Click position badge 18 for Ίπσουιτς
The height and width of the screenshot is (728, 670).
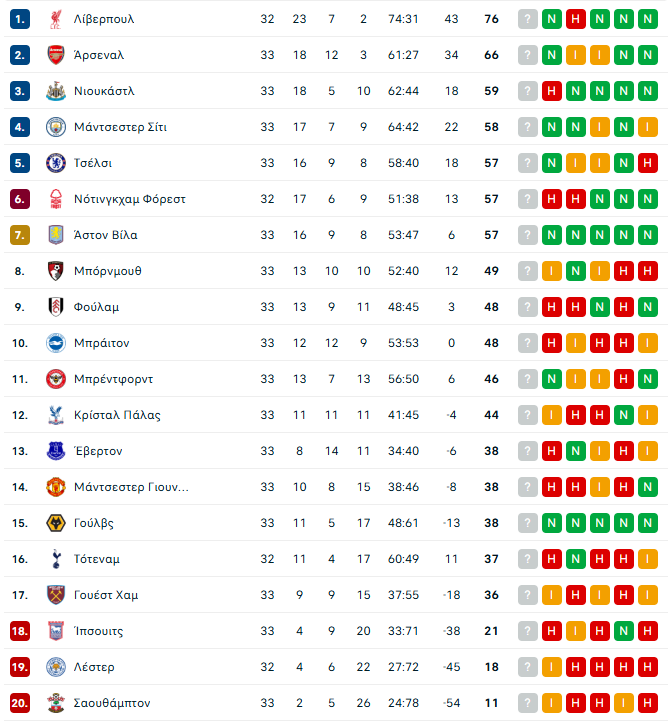20,631
